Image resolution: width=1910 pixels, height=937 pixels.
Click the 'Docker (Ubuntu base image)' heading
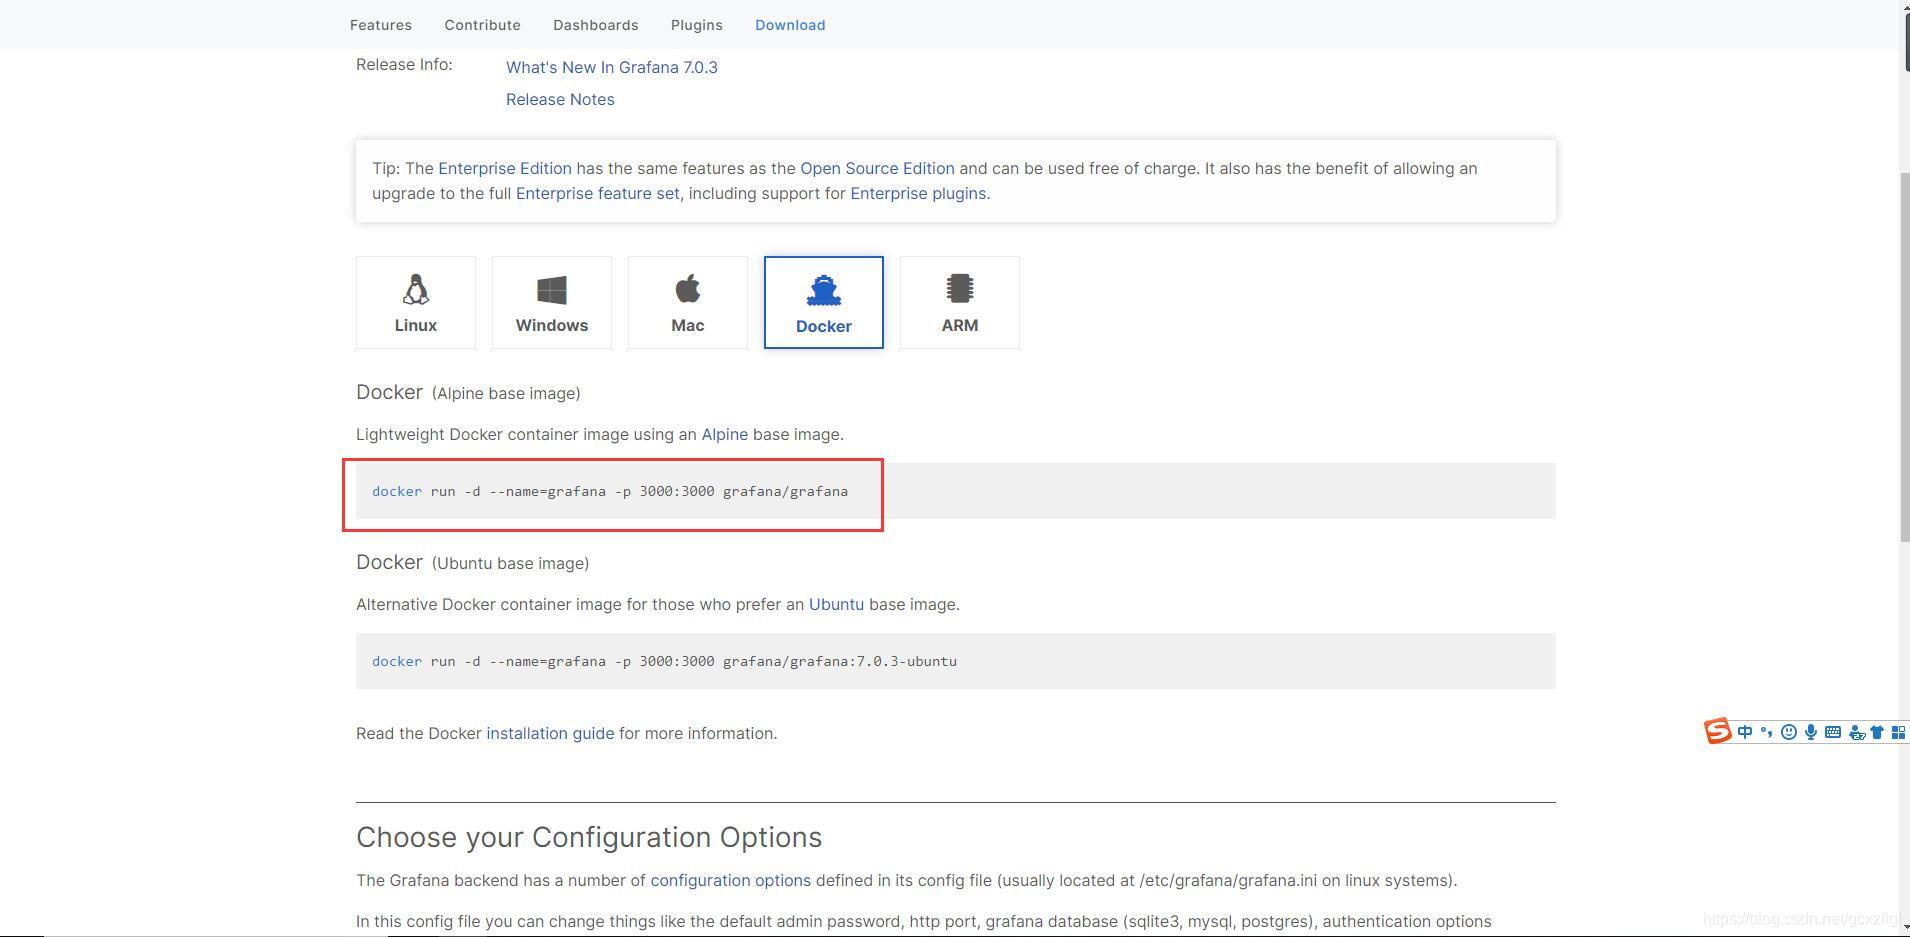point(472,562)
